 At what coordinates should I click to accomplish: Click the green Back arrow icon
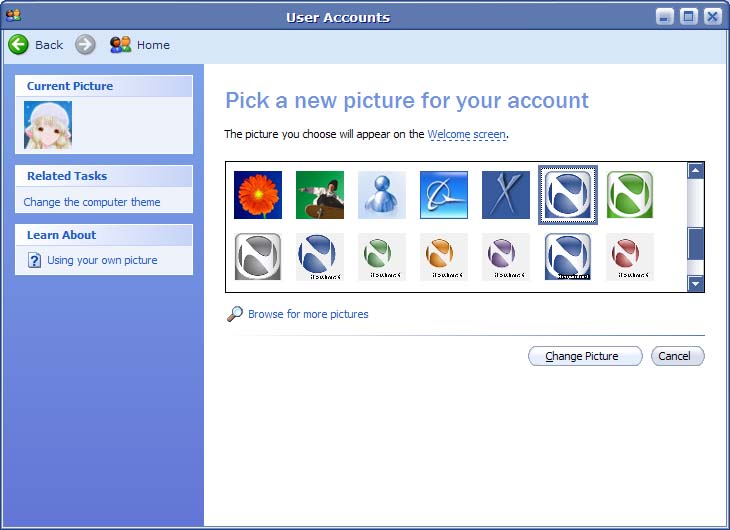(x=18, y=45)
